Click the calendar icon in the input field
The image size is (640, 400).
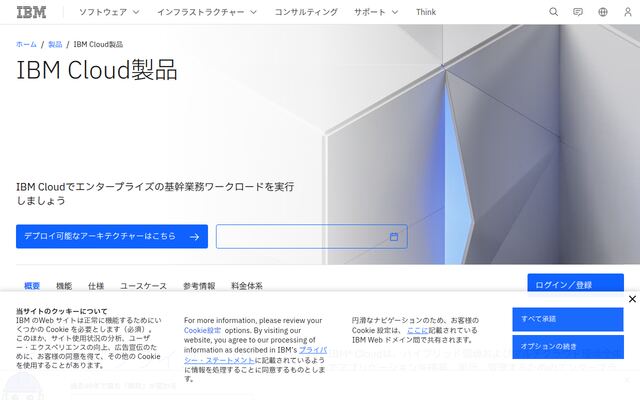click(393, 237)
